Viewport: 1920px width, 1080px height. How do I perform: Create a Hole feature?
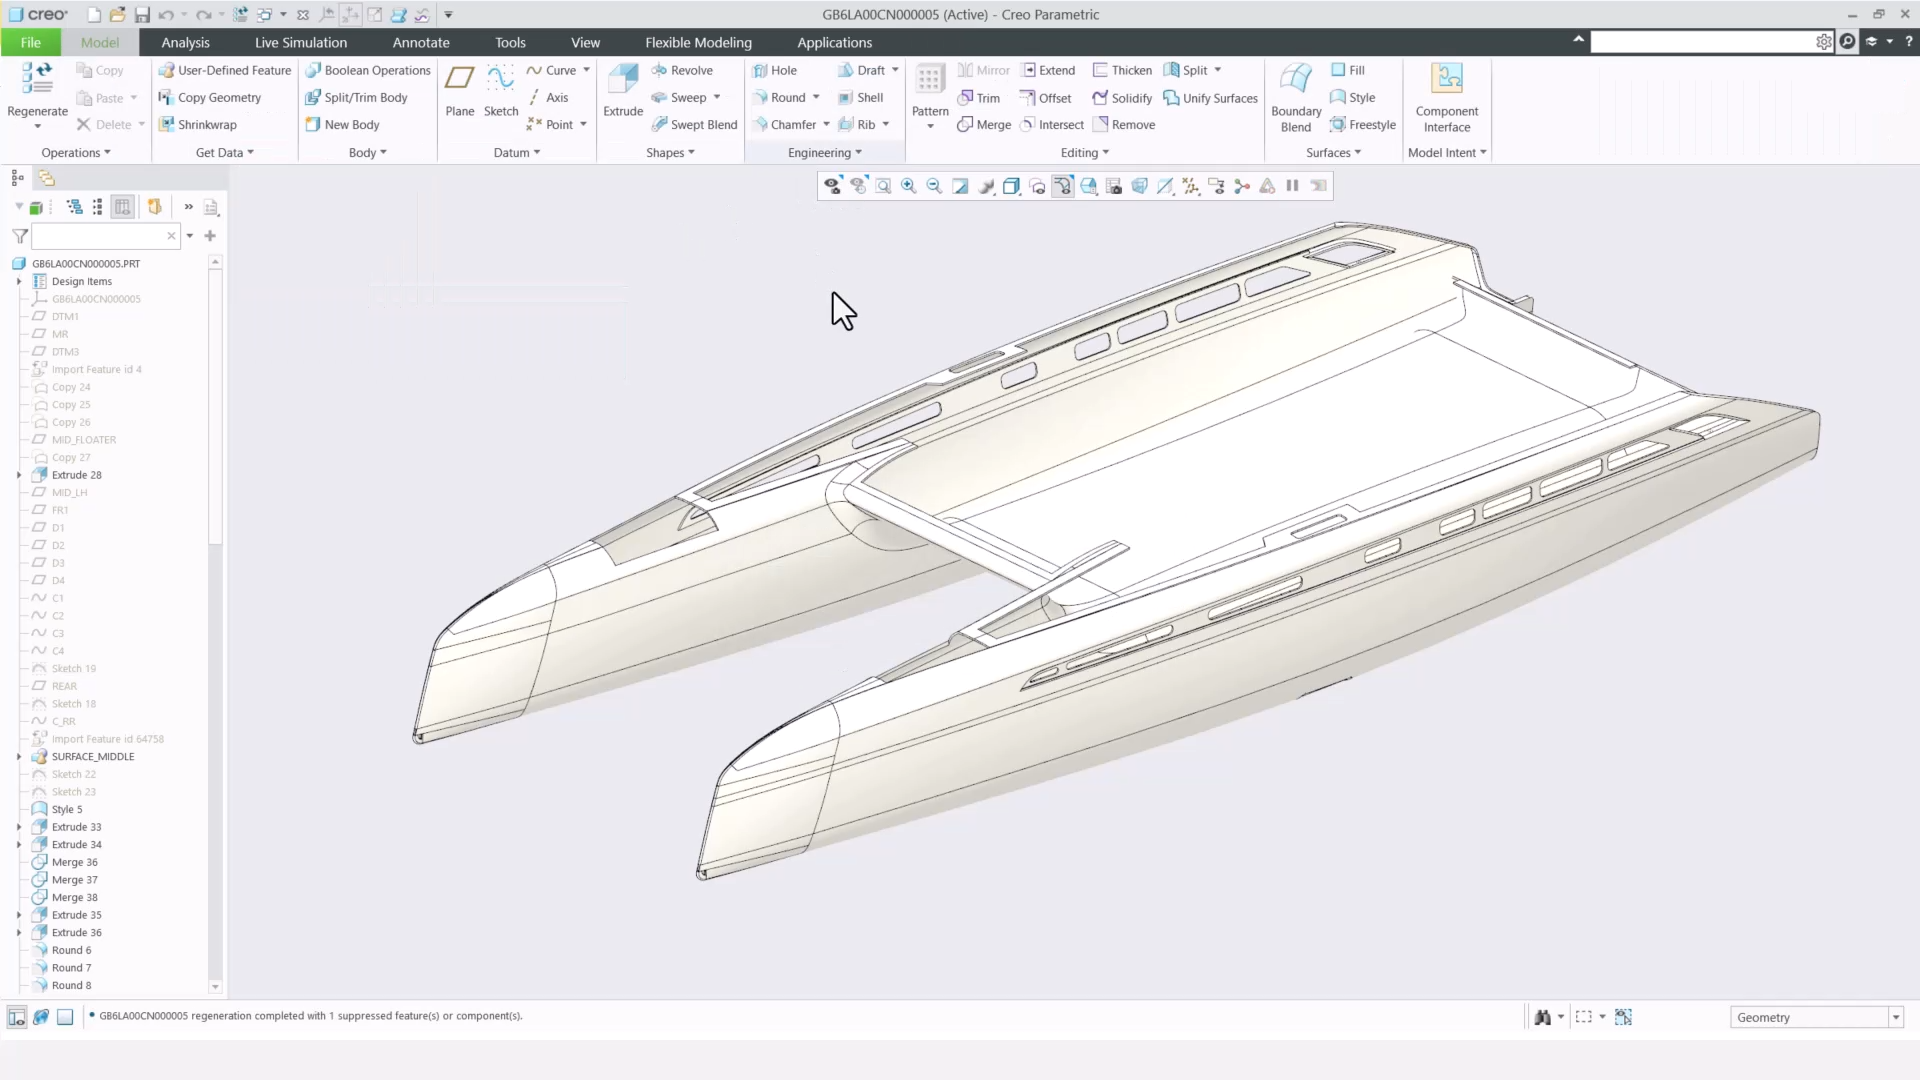(774, 70)
